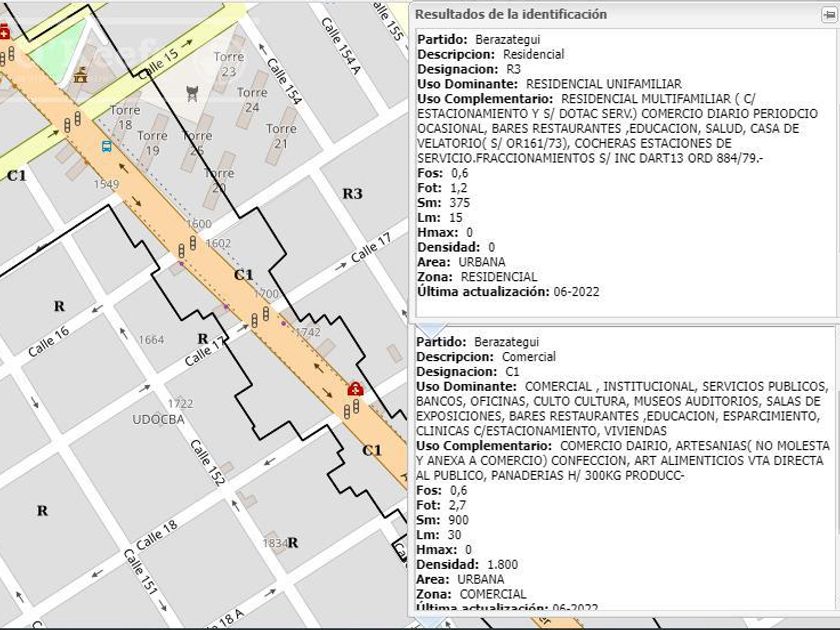Click 'Zona: RESIDENCIAL' line
This screenshot has width=840, height=630.
coord(477,277)
